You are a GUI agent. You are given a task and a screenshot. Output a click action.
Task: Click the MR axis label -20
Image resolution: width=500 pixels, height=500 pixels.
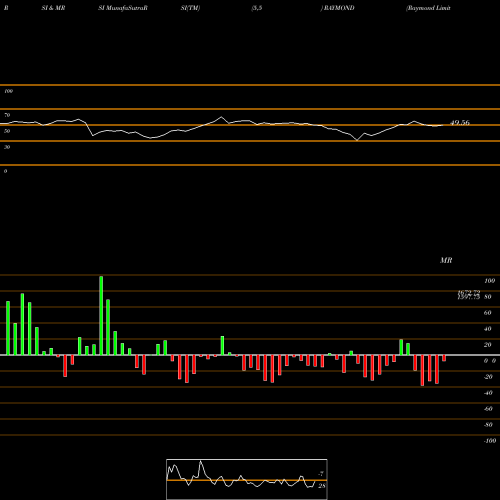click(x=488, y=377)
